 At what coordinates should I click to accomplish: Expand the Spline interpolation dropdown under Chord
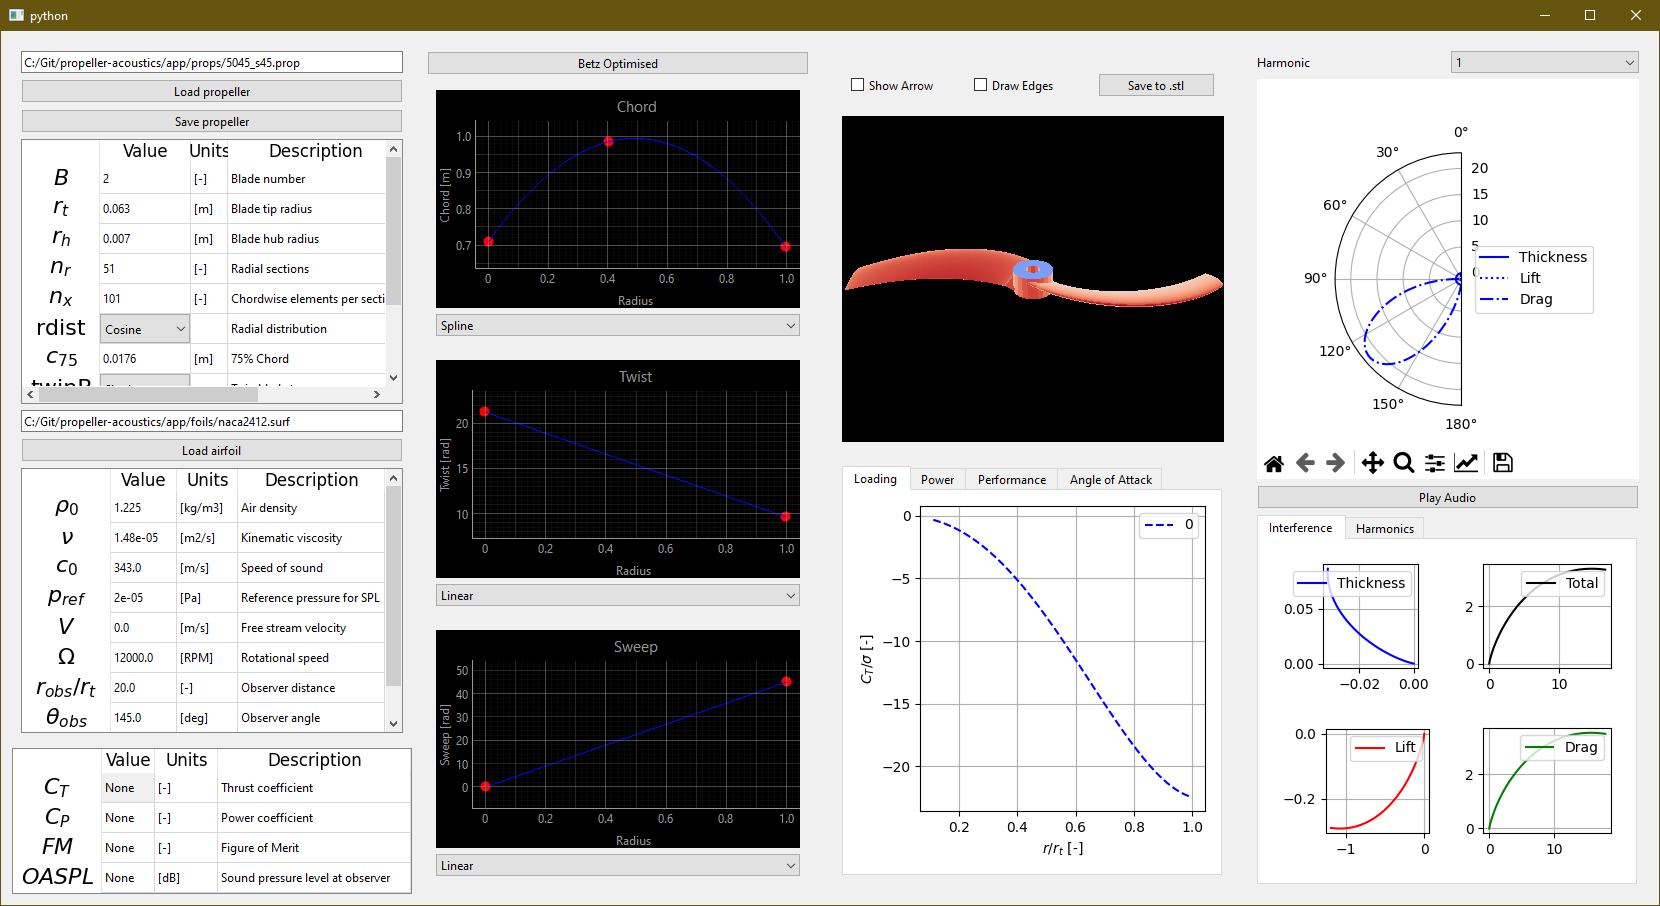(618, 326)
